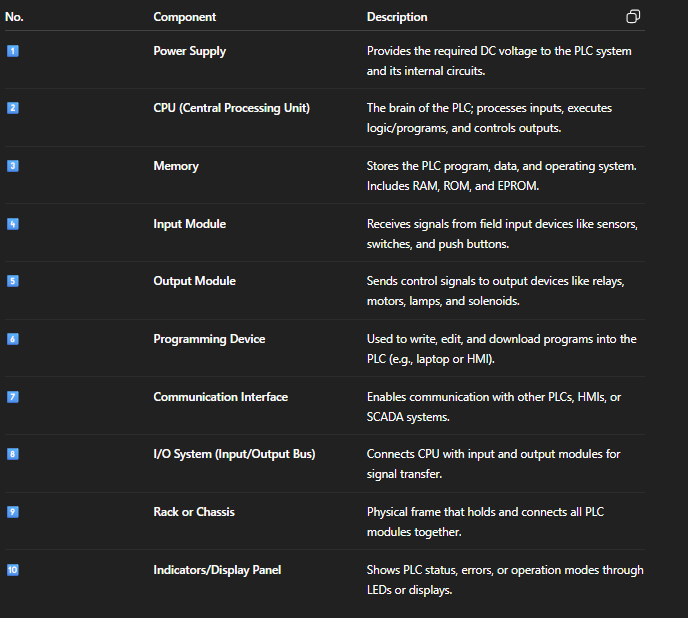Select the number 8 badge beside I/O System
This screenshot has width=688, height=618.
[x=13, y=454]
